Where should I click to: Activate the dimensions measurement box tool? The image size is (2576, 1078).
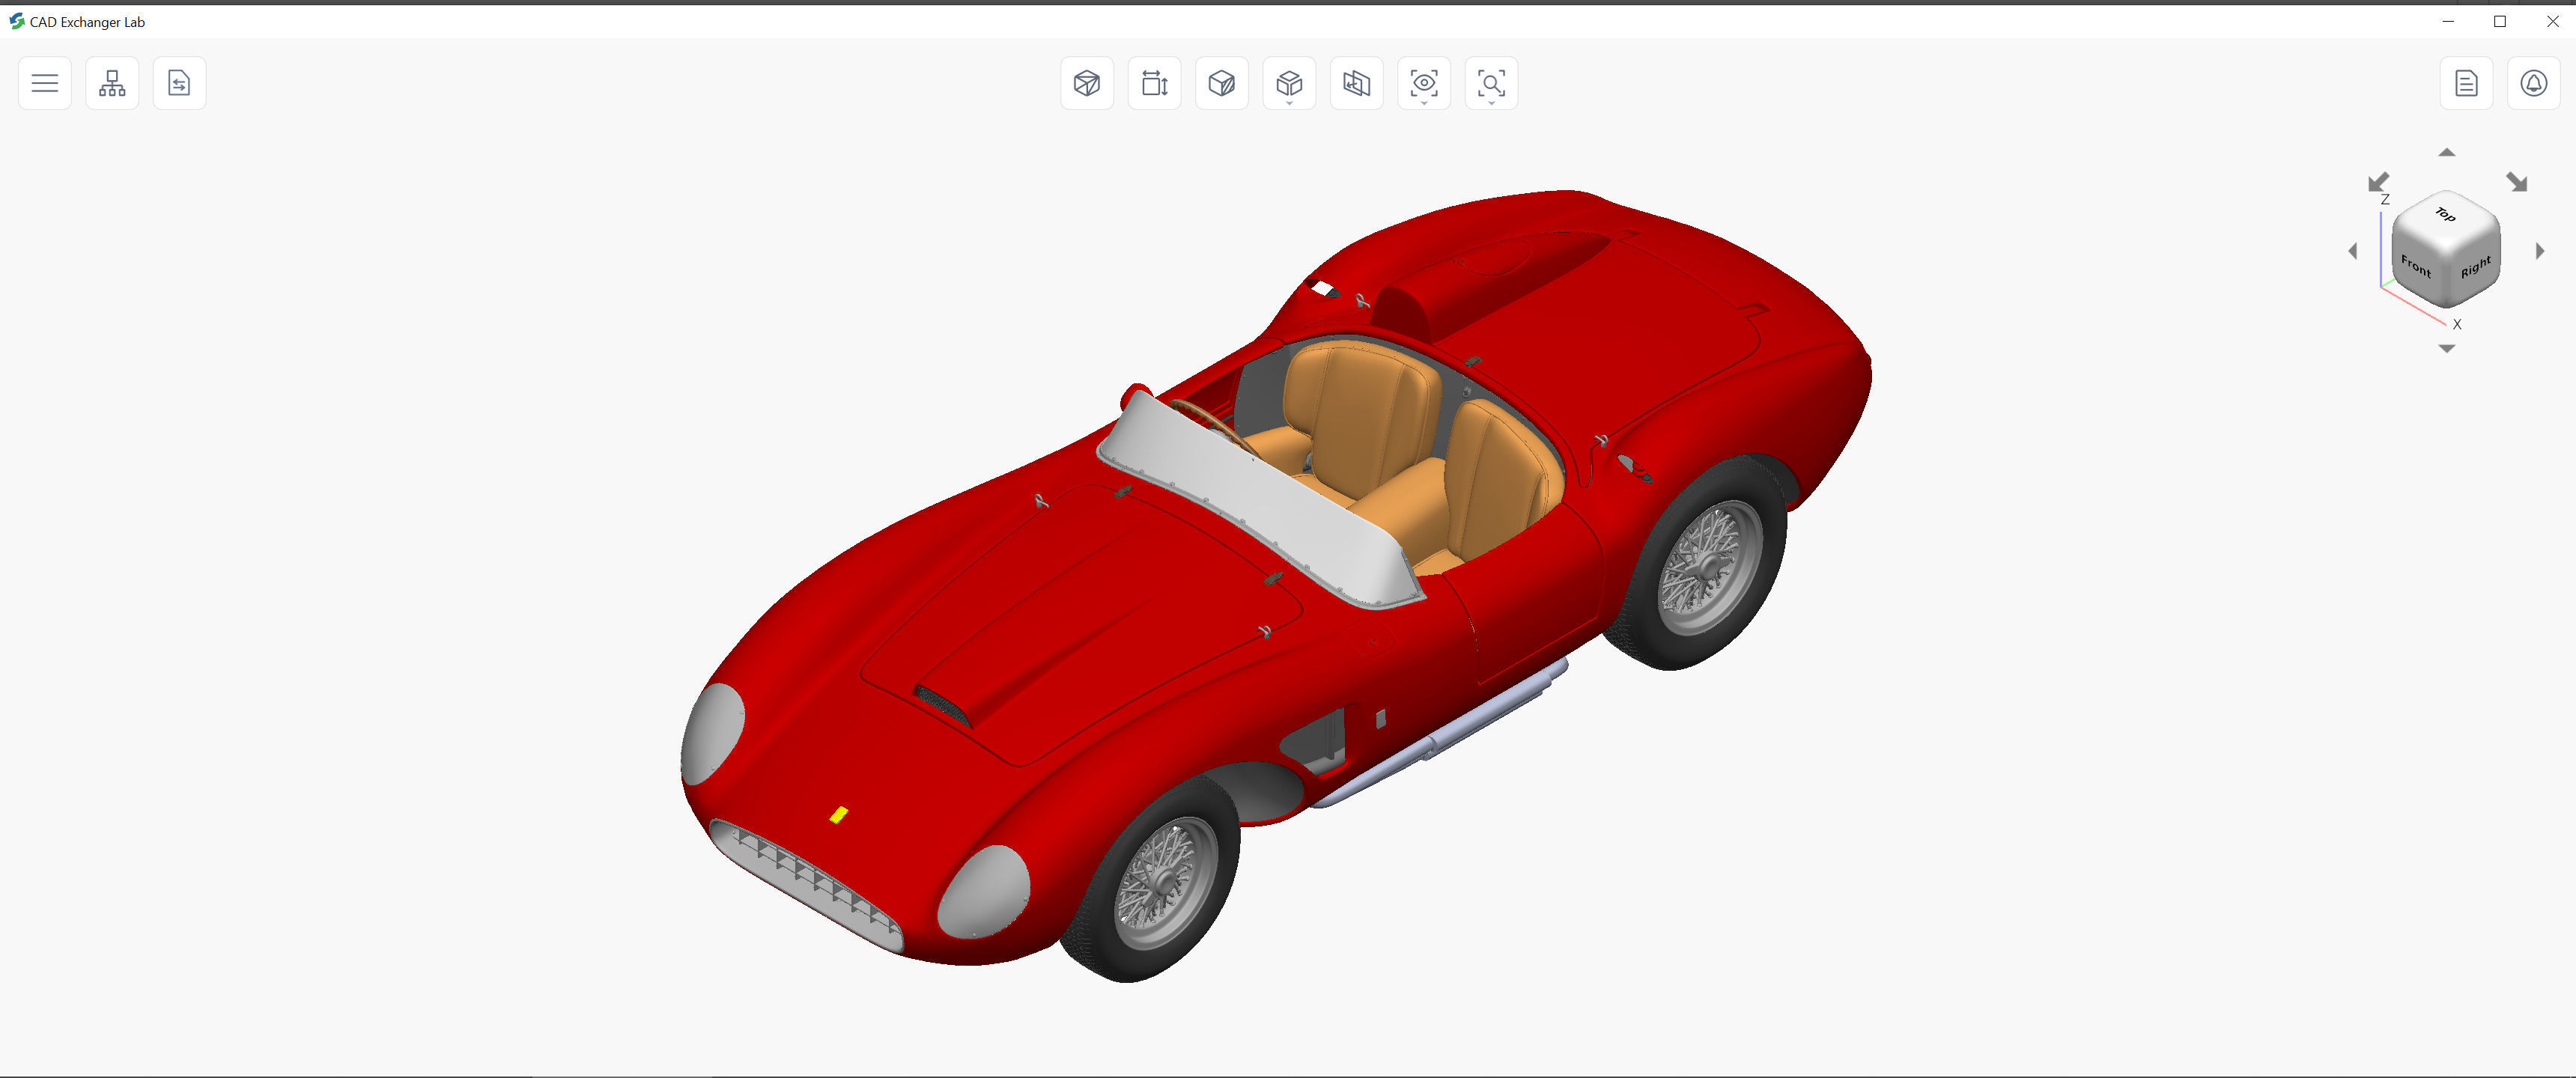(1154, 83)
